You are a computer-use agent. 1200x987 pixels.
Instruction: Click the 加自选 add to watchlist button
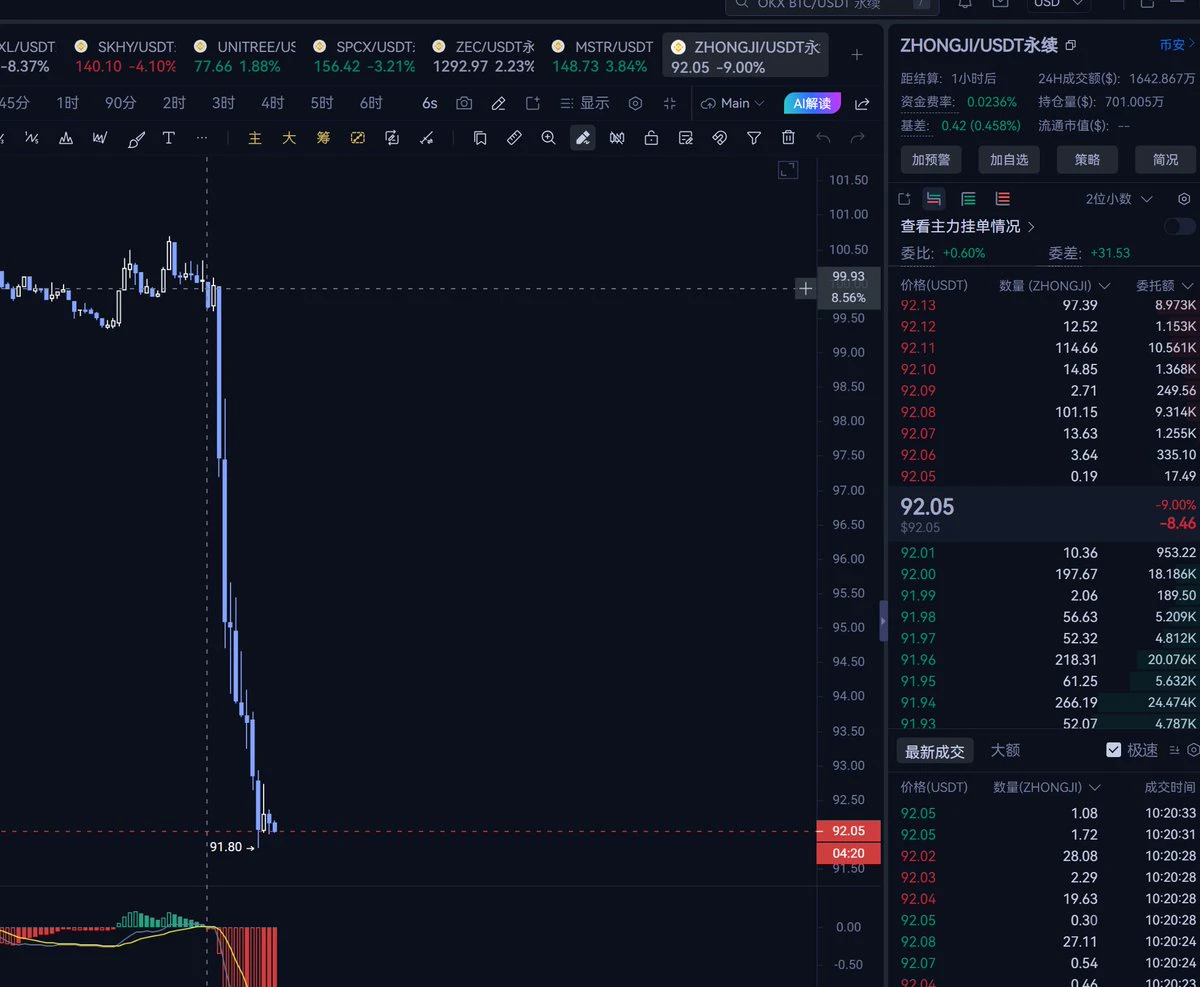(1009, 159)
